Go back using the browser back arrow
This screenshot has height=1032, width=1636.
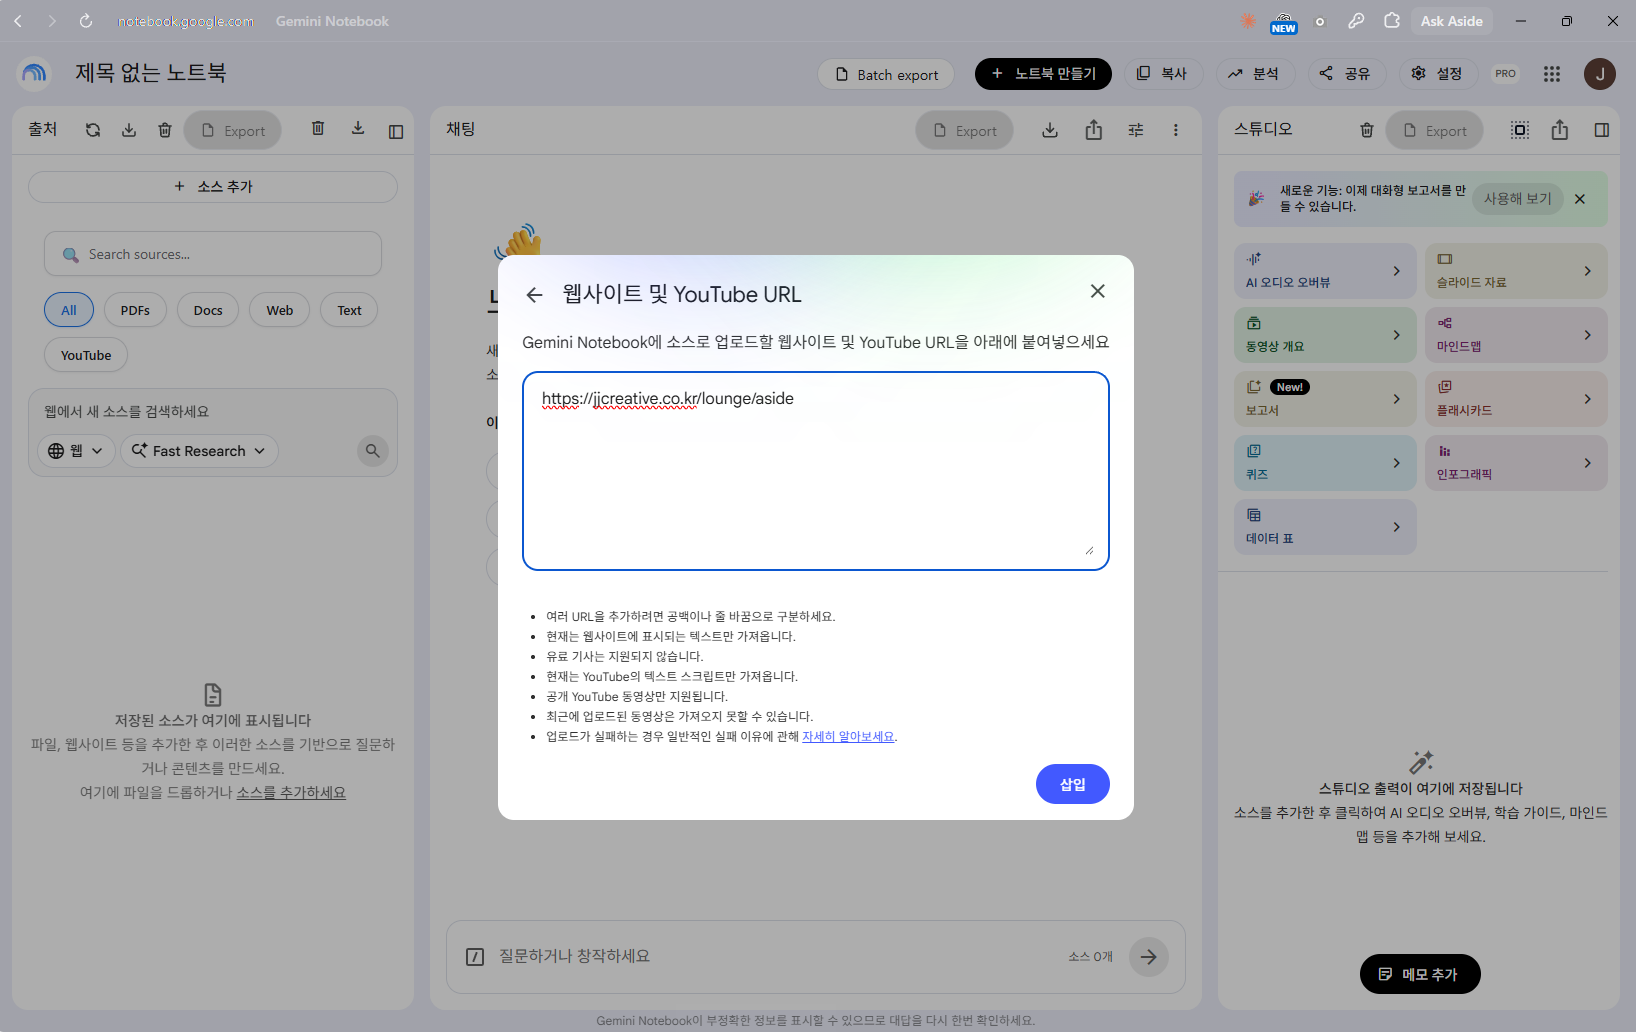tap(18, 21)
